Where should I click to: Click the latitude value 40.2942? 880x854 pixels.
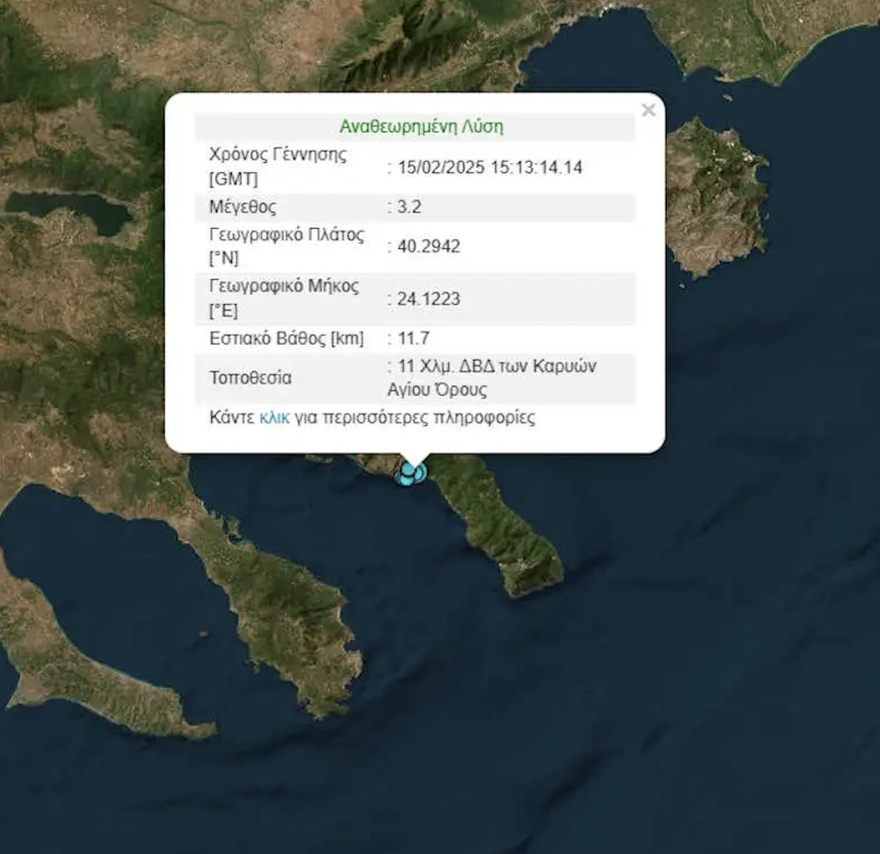coord(428,247)
